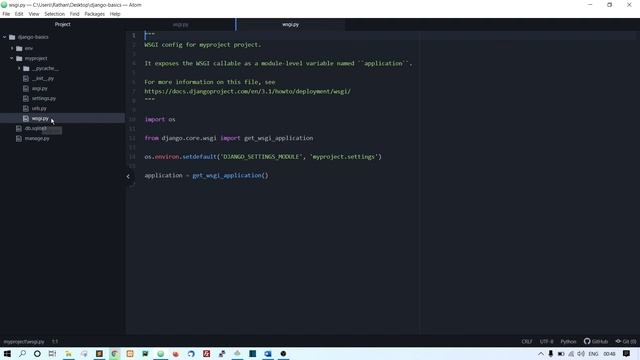Click the microphone tray icon
Image resolution: width=640 pixels, height=360 pixels.
tap(551, 354)
